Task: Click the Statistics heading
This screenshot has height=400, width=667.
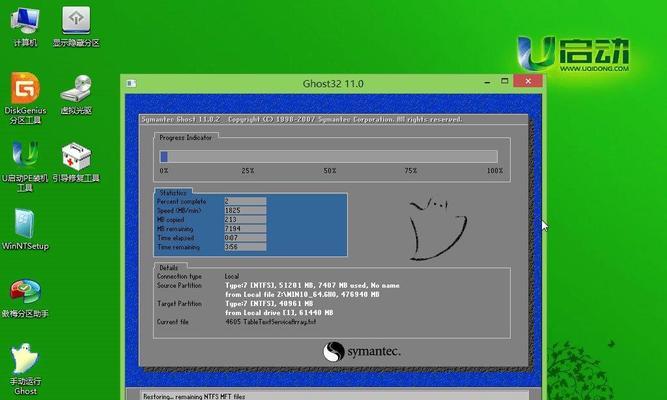Action: pos(173,193)
